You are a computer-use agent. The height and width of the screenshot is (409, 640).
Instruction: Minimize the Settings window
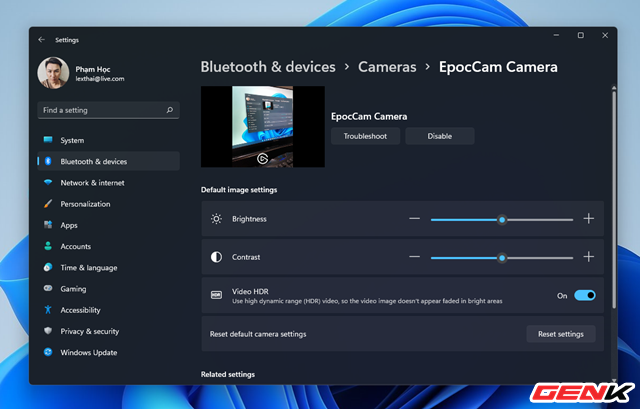pos(556,36)
